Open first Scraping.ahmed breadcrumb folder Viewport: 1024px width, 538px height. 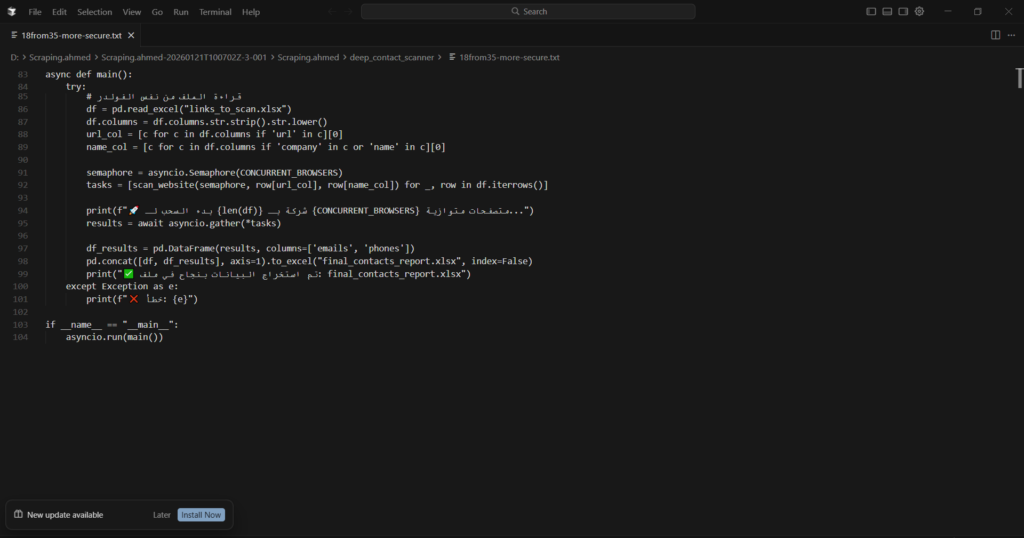tap(59, 57)
